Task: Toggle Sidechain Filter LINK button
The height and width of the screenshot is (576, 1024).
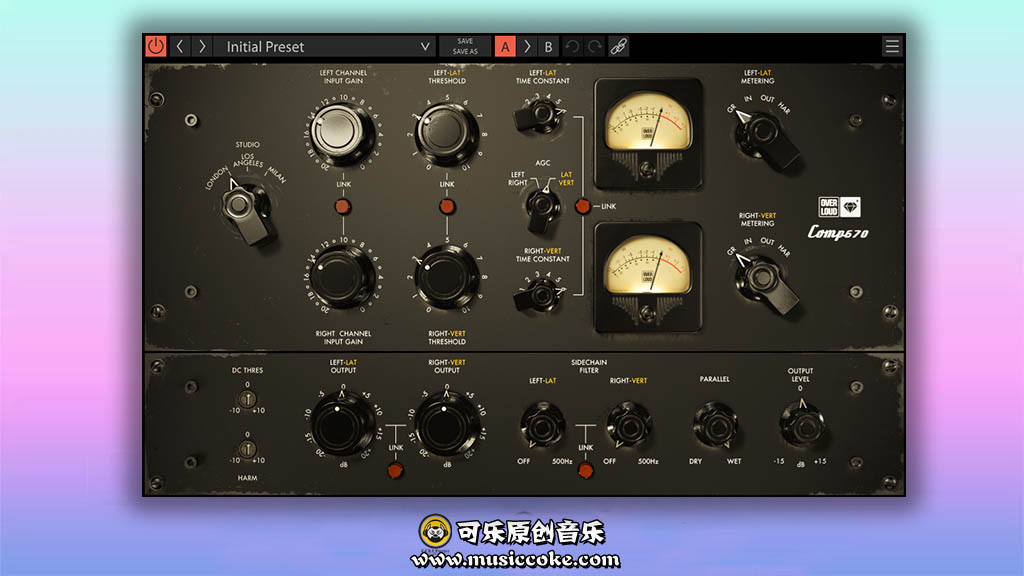Action: 585,470
